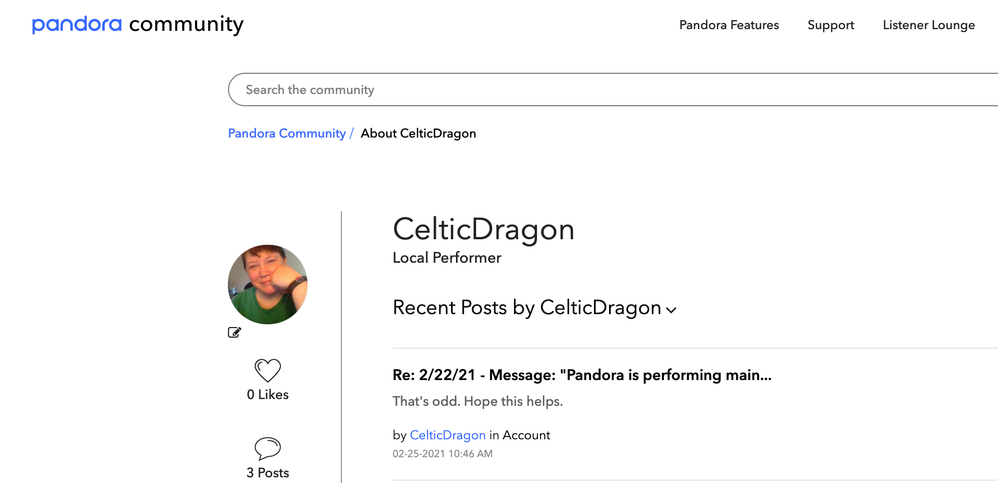Open the "Re: 2/22/21 - Message" post title
Screen dimensions: 998x483
[581, 375]
